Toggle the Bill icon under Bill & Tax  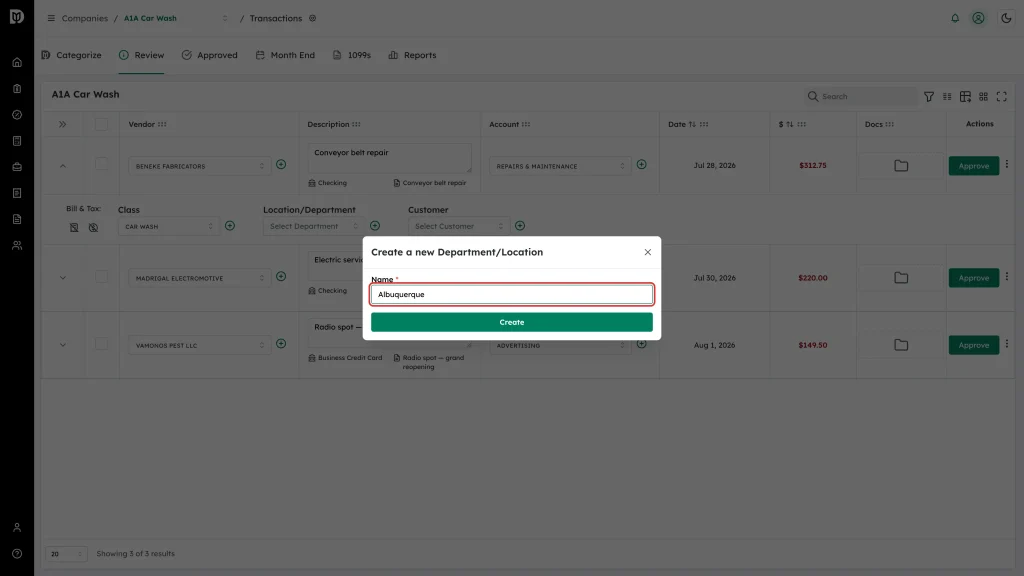[x=74, y=227]
